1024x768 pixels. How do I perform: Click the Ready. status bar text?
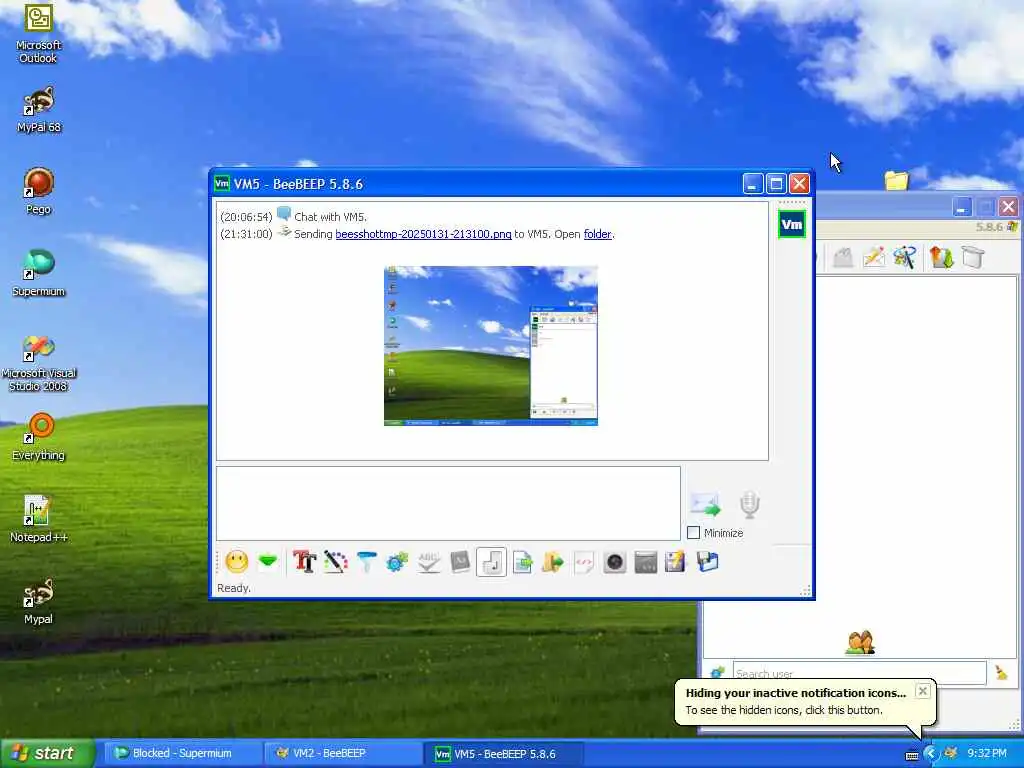[x=234, y=588]
